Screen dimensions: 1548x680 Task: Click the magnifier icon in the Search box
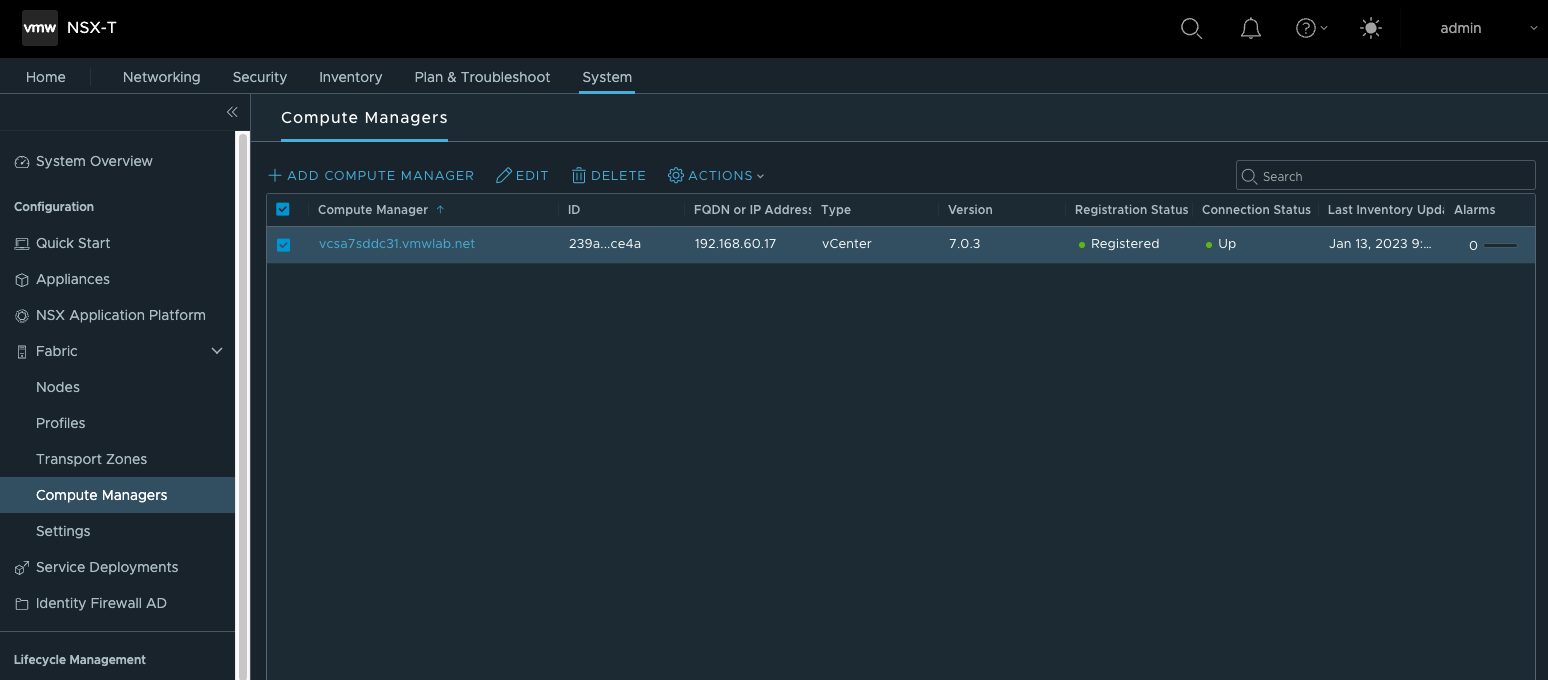[1249, 176]
